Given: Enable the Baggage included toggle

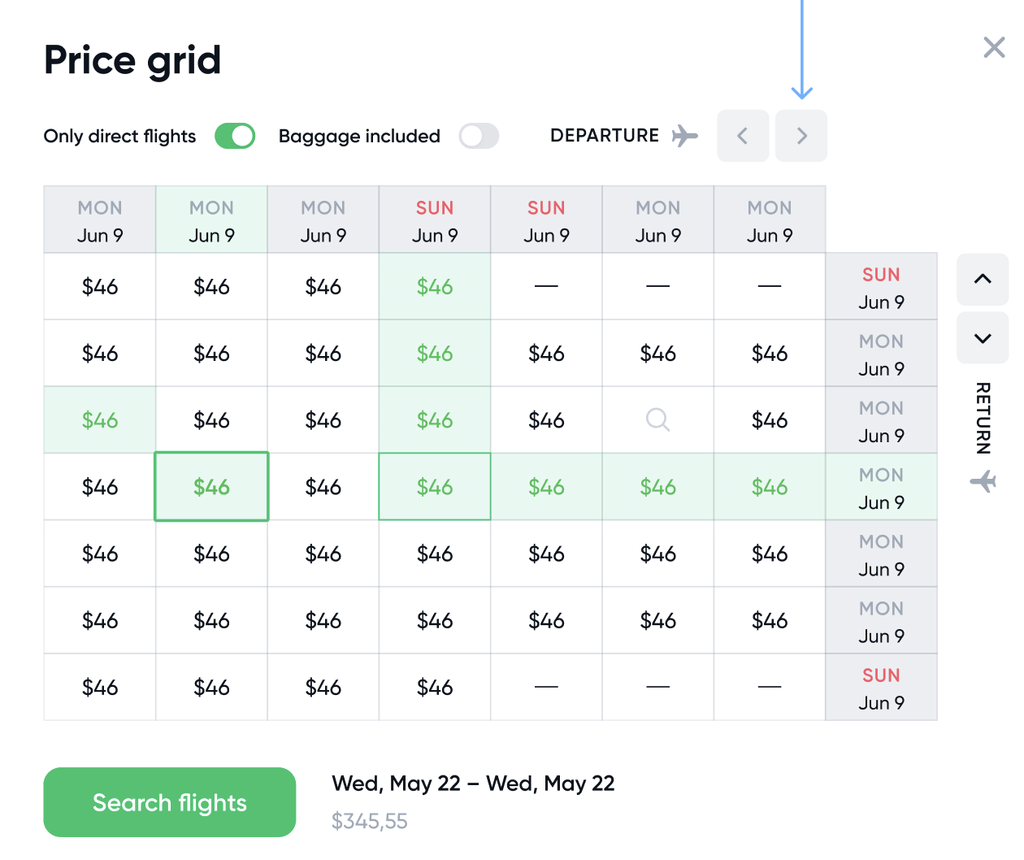Looking at the screenshot, I should pyautogui.click(x=479, y=136).
